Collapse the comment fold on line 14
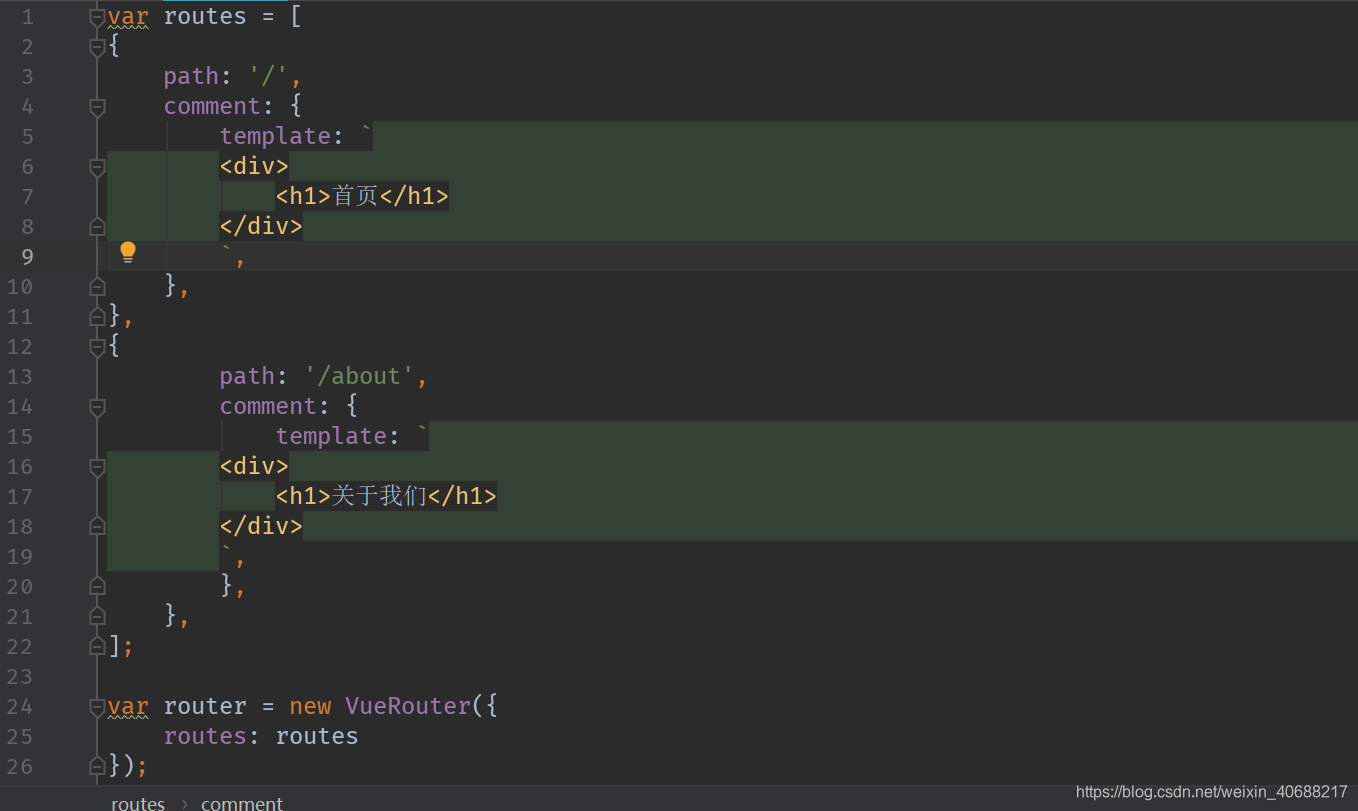 (x=97, y=407)
